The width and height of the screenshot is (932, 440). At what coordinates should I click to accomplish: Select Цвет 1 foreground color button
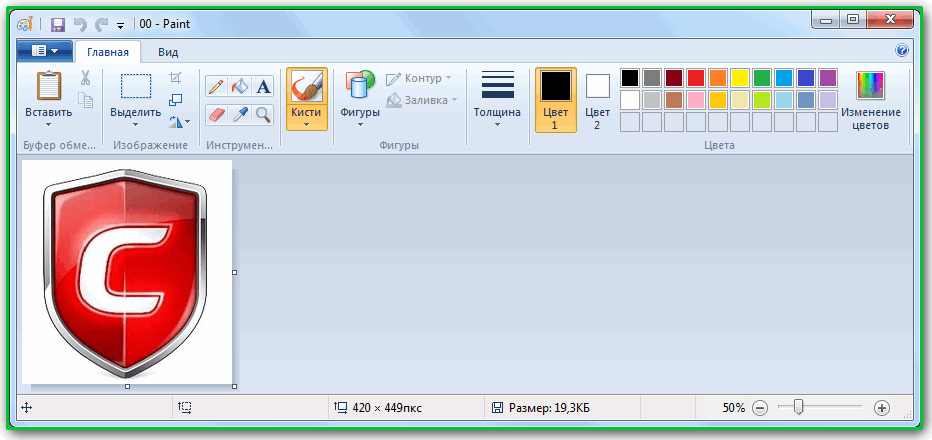point(556,99)
